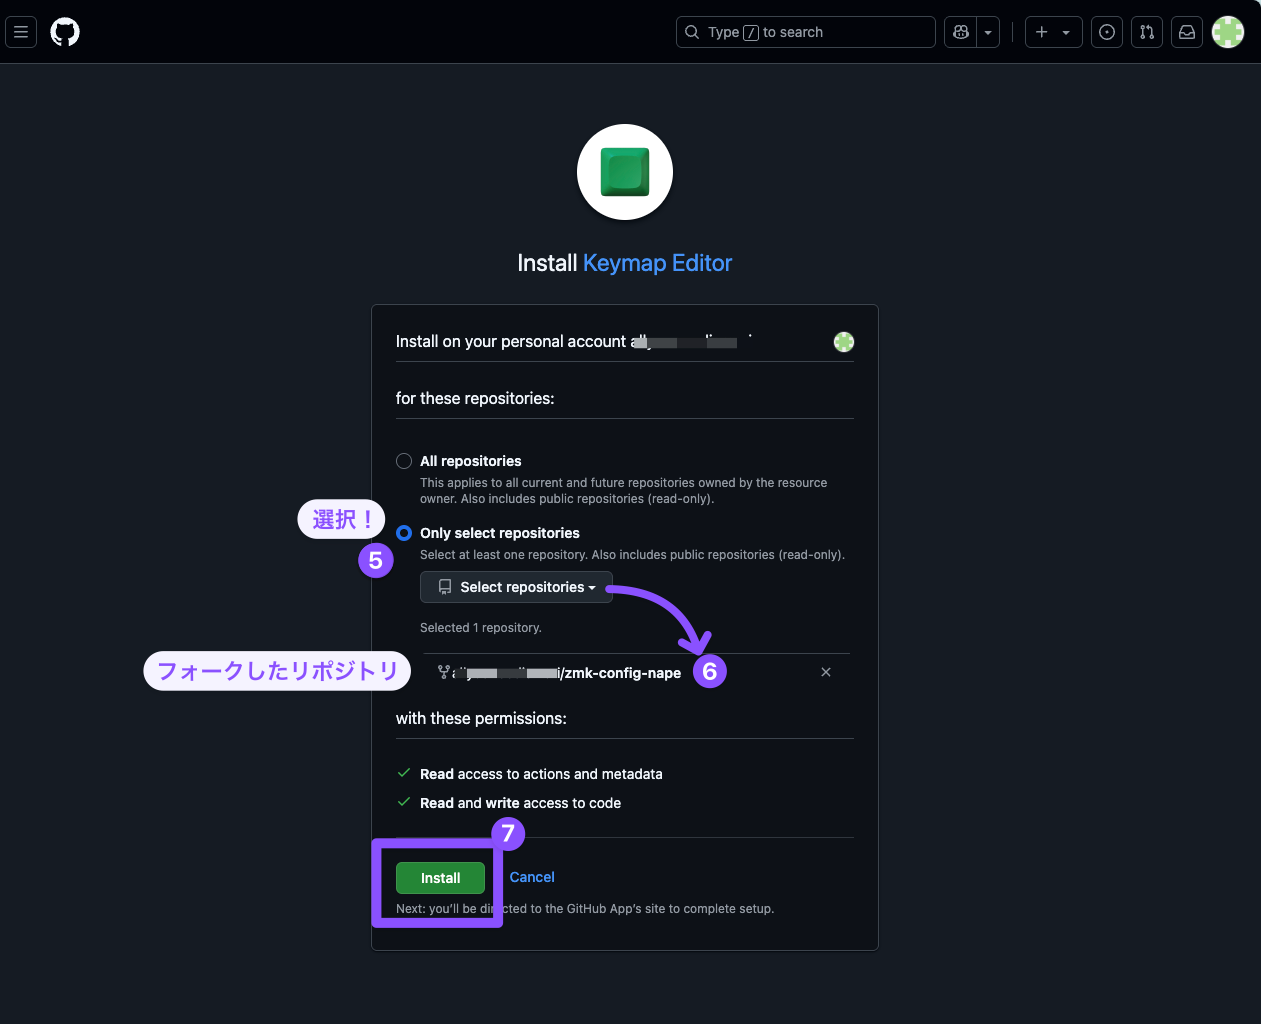
Task: Open the Select repositories dropdown
Action: click(x=516, y=587)
